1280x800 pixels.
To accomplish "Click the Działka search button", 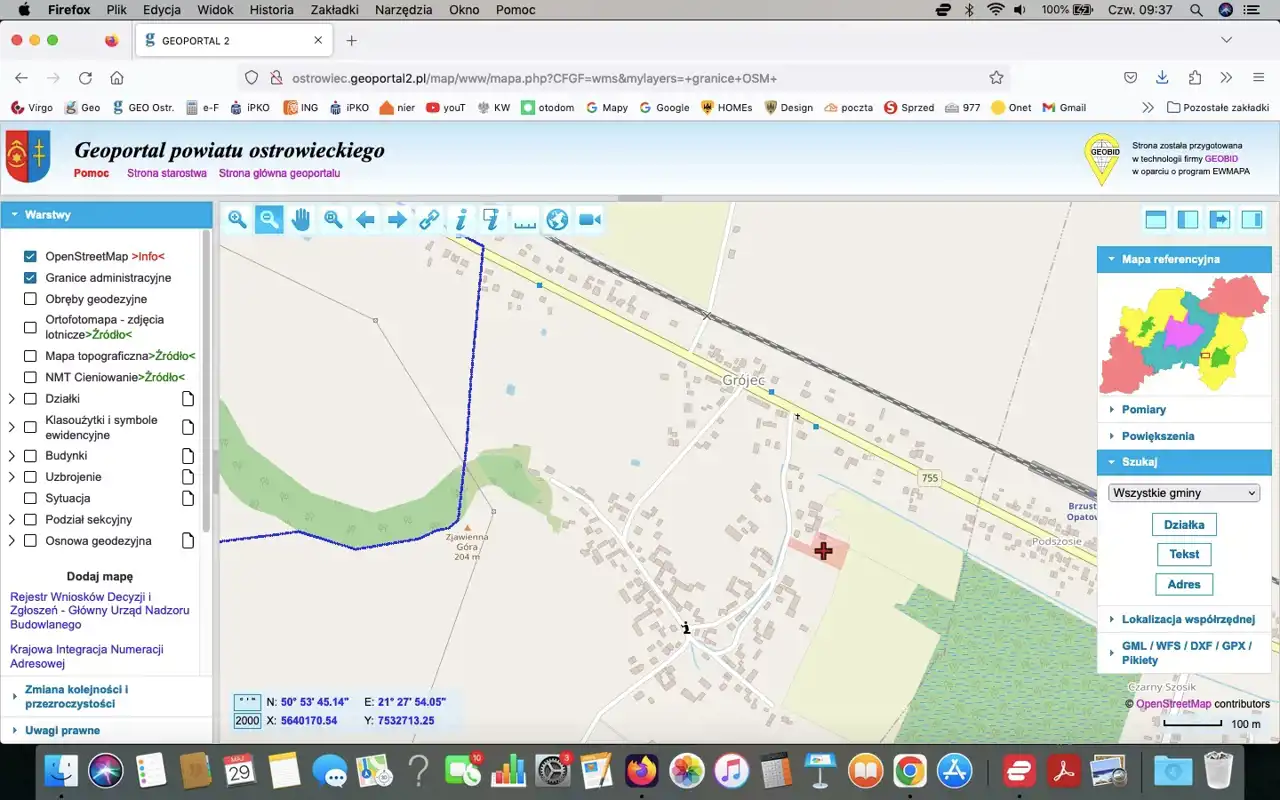I will coord(1184,525).
